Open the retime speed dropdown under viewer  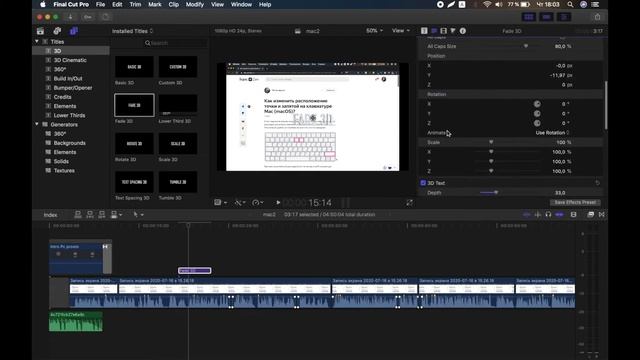click(258, 202)
